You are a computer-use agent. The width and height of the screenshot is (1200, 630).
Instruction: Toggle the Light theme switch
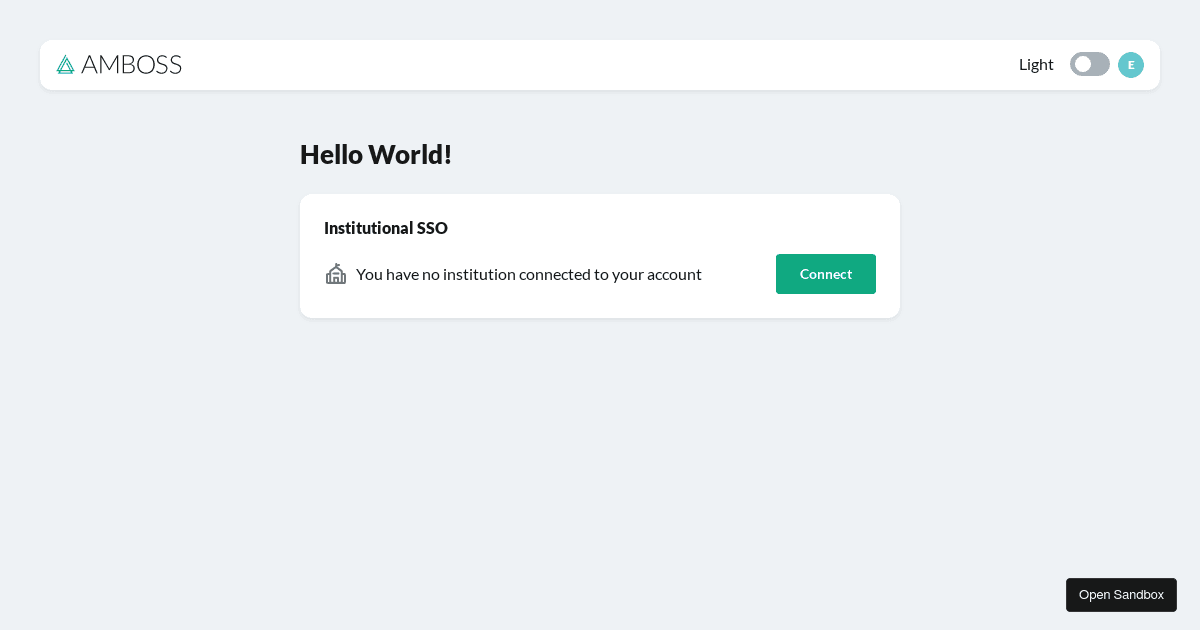[1090, 64]
